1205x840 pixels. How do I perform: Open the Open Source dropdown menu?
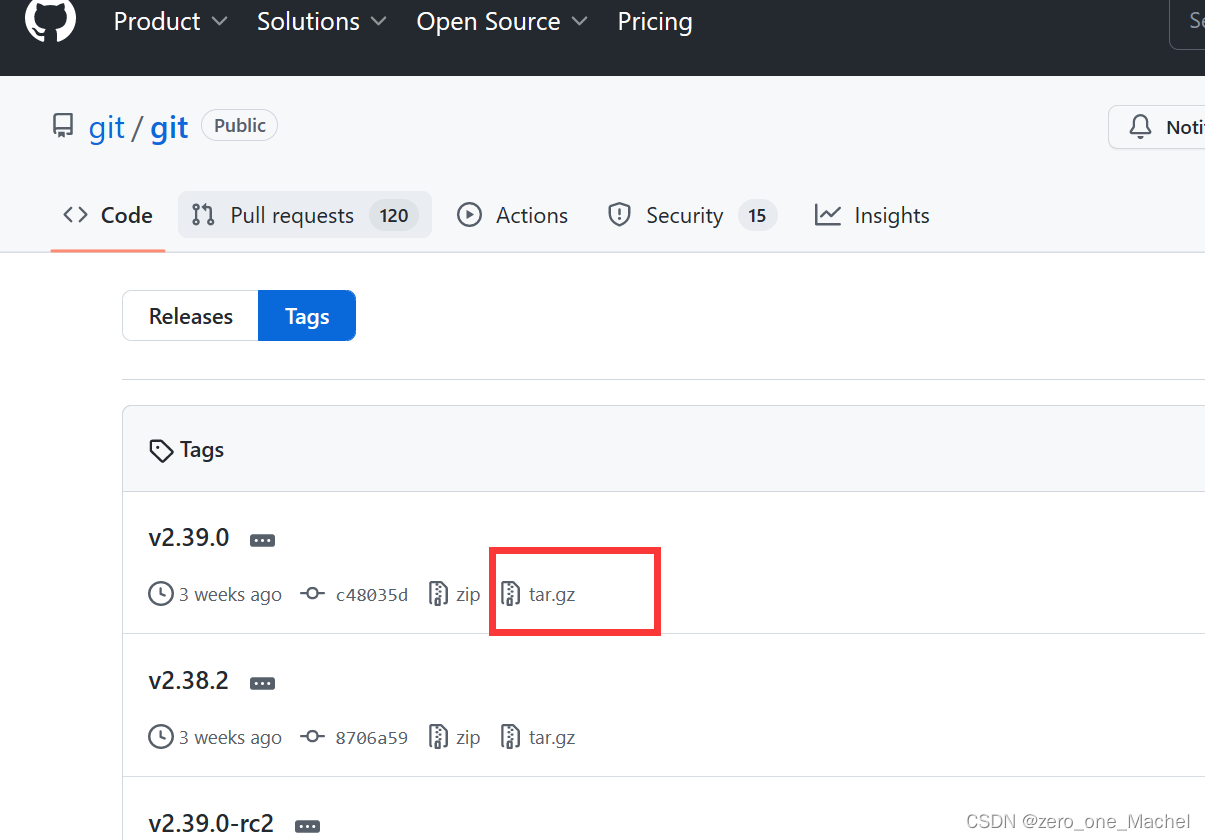(x=502, y=21)
